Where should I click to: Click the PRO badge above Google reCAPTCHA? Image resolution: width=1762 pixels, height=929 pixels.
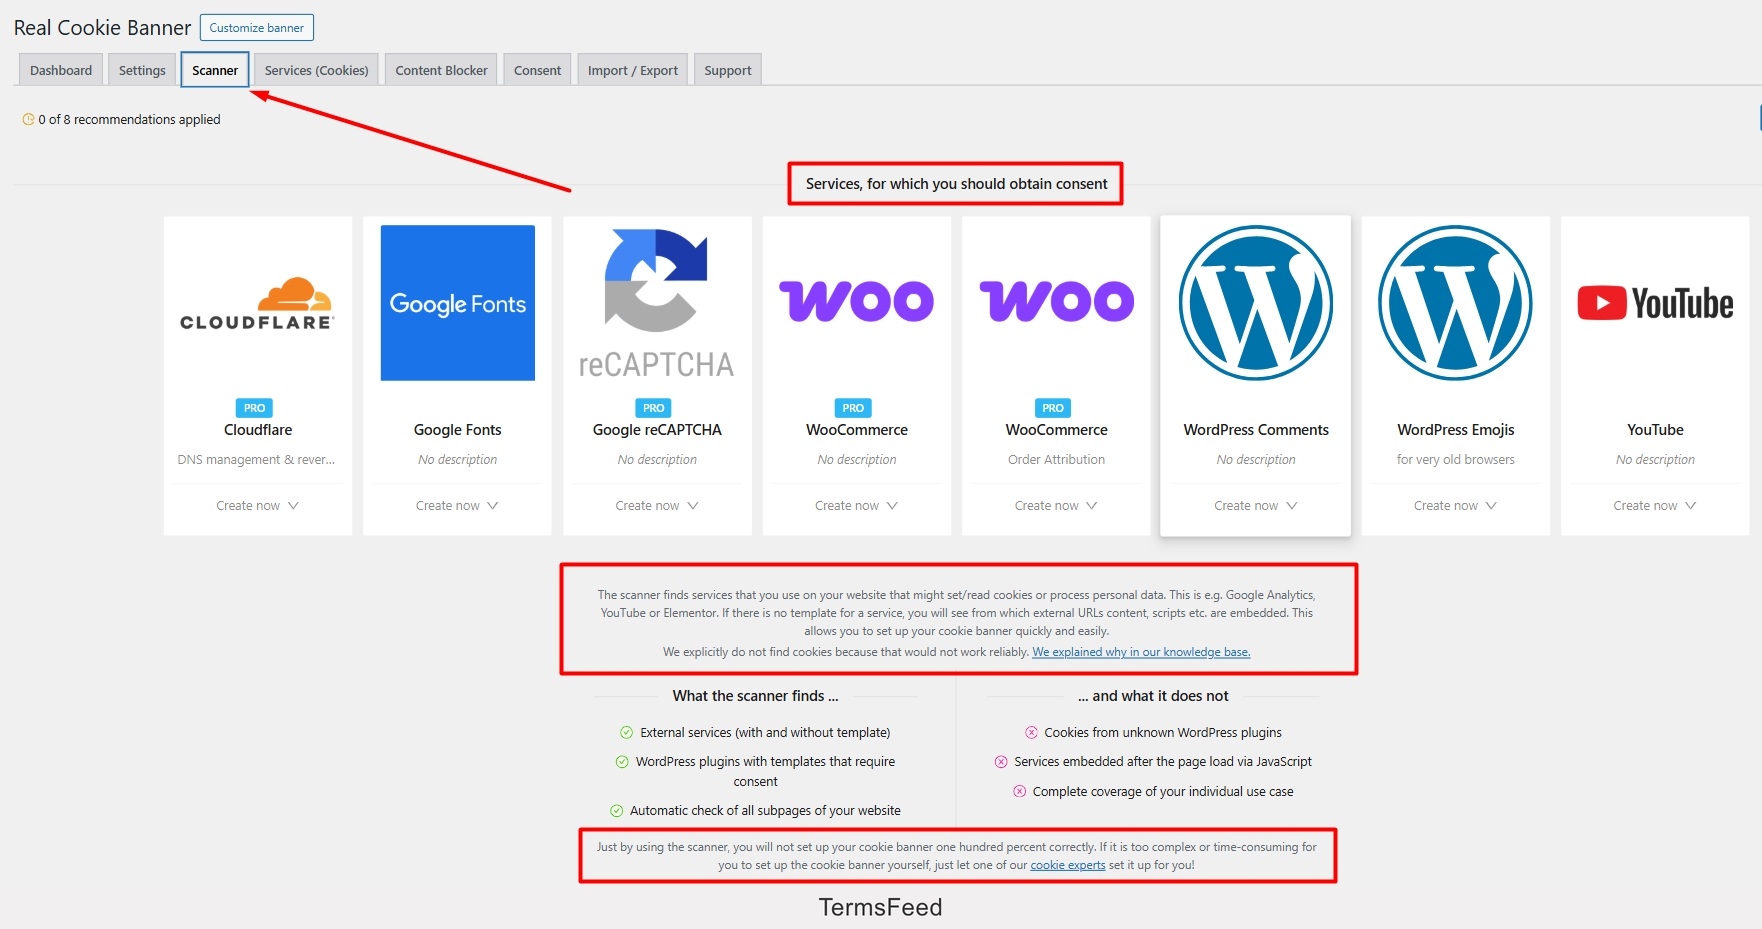[654, 408]
